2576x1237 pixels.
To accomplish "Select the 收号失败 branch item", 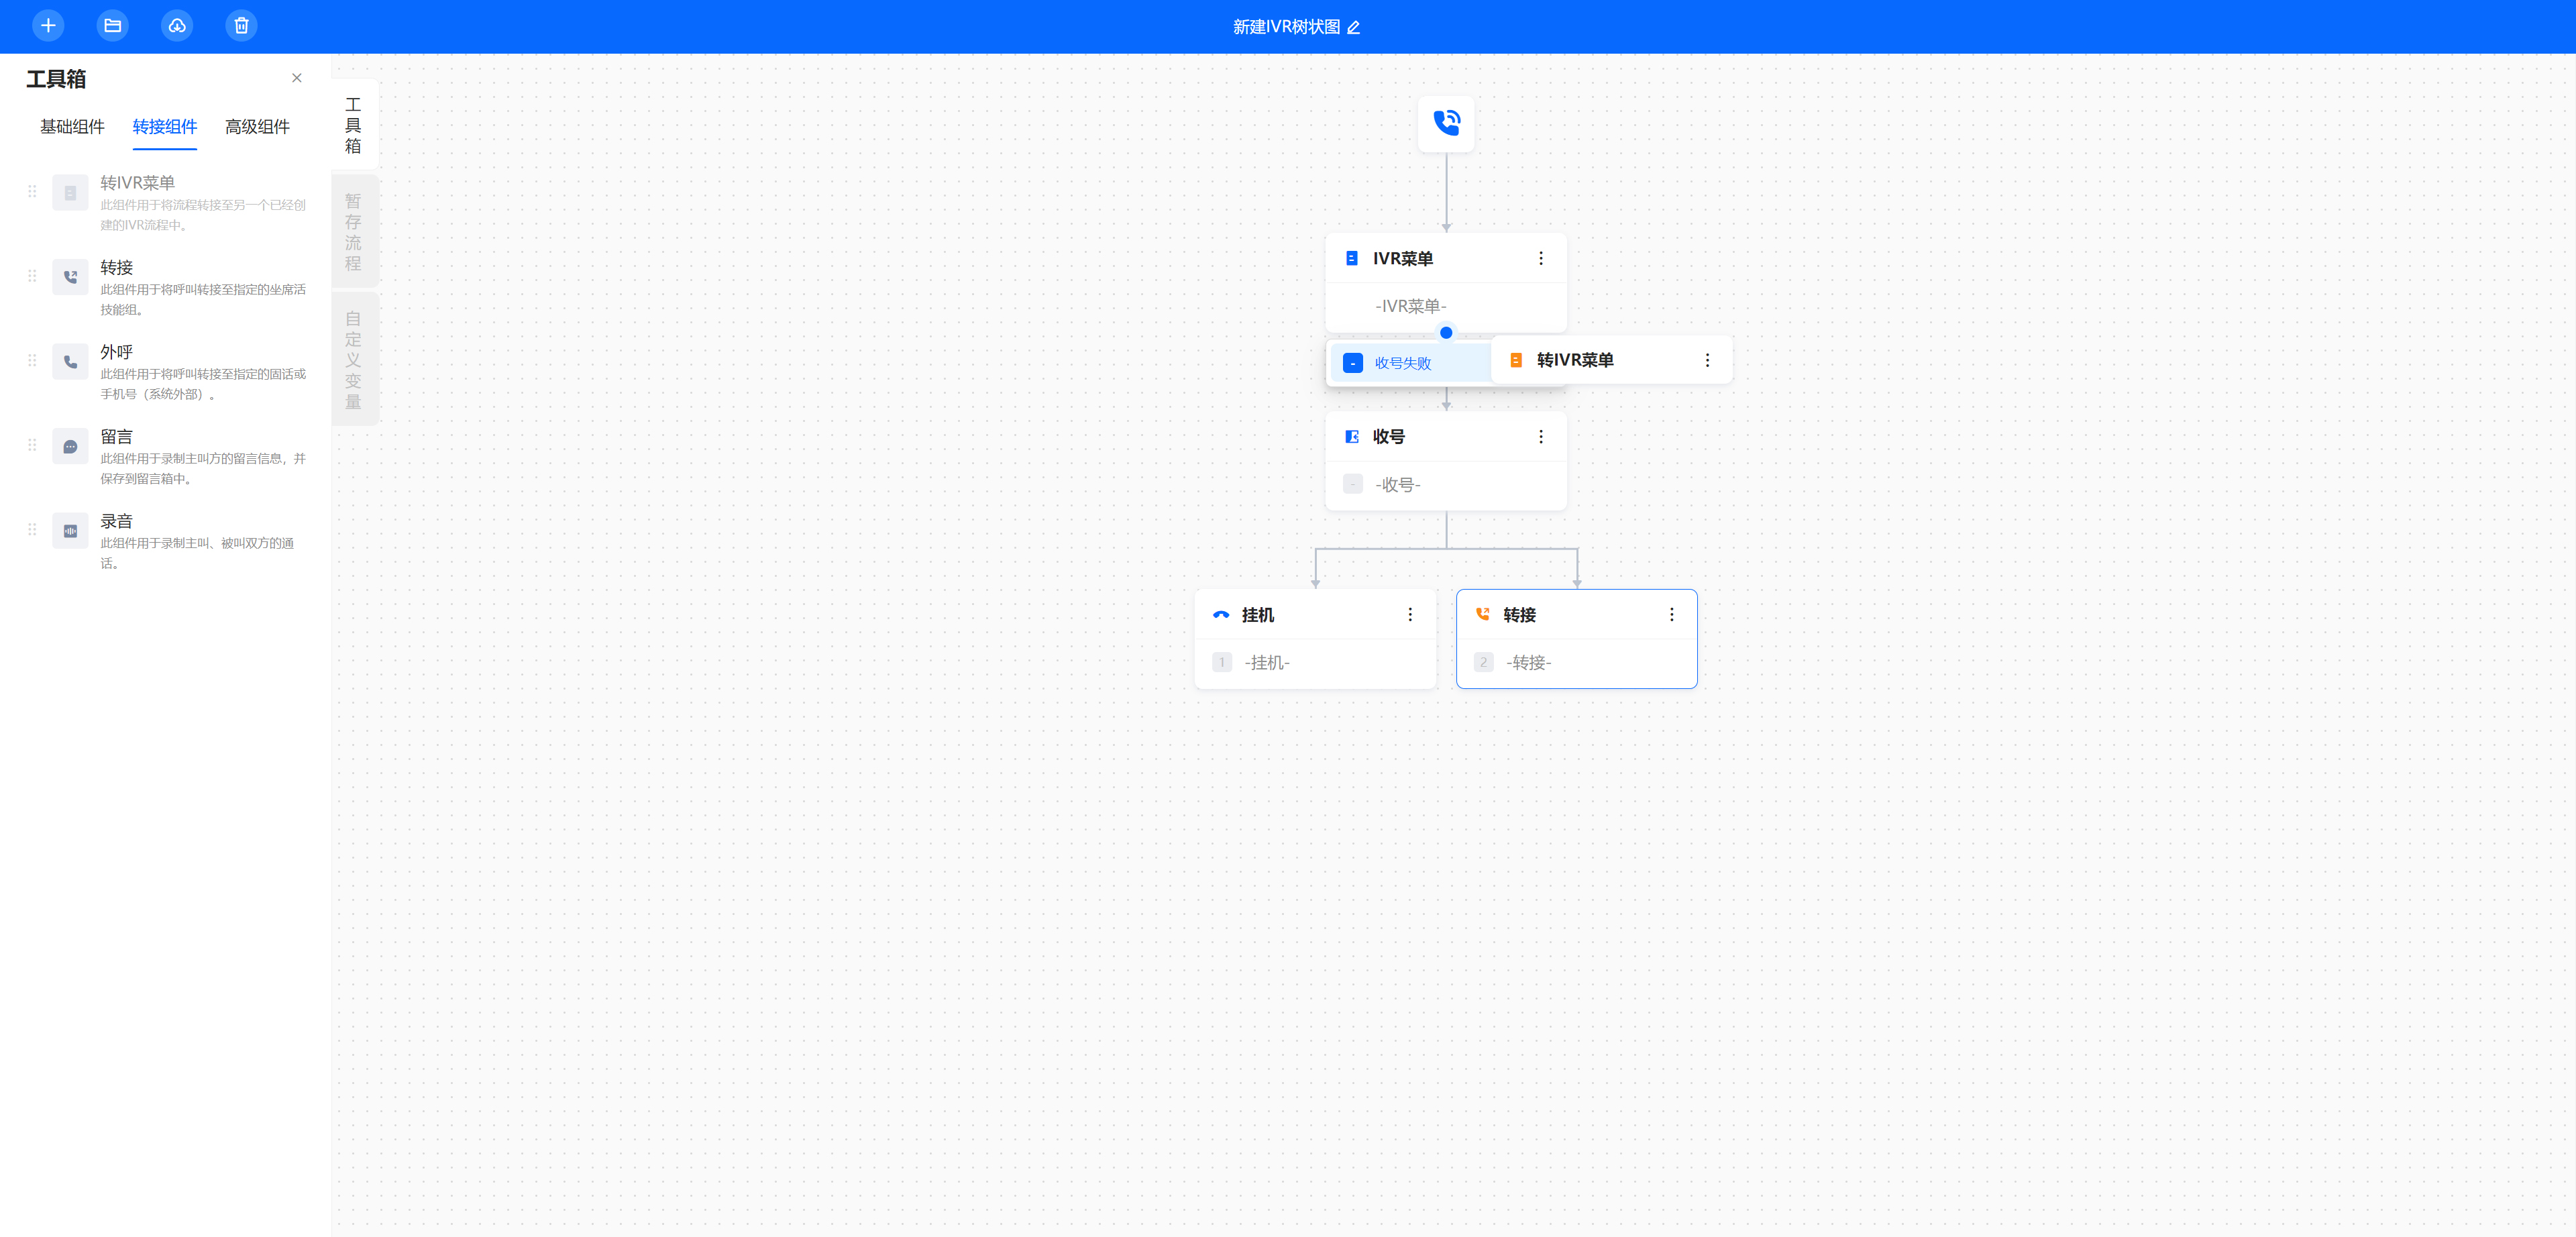I will point(1410,363).
